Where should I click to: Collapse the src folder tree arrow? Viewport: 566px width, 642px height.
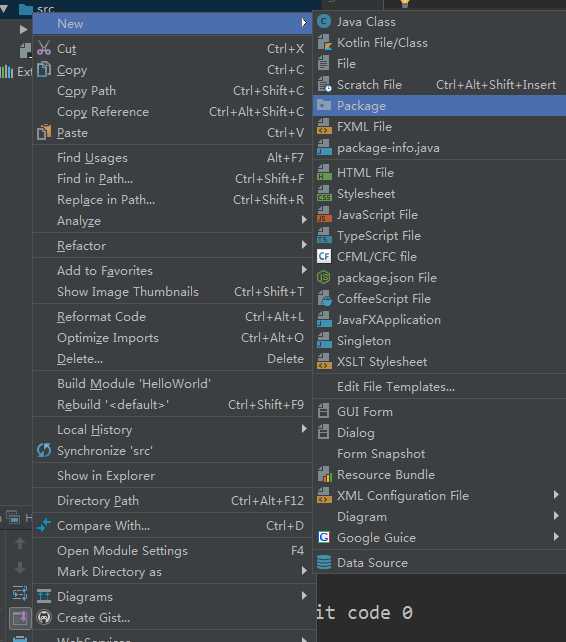4,8
